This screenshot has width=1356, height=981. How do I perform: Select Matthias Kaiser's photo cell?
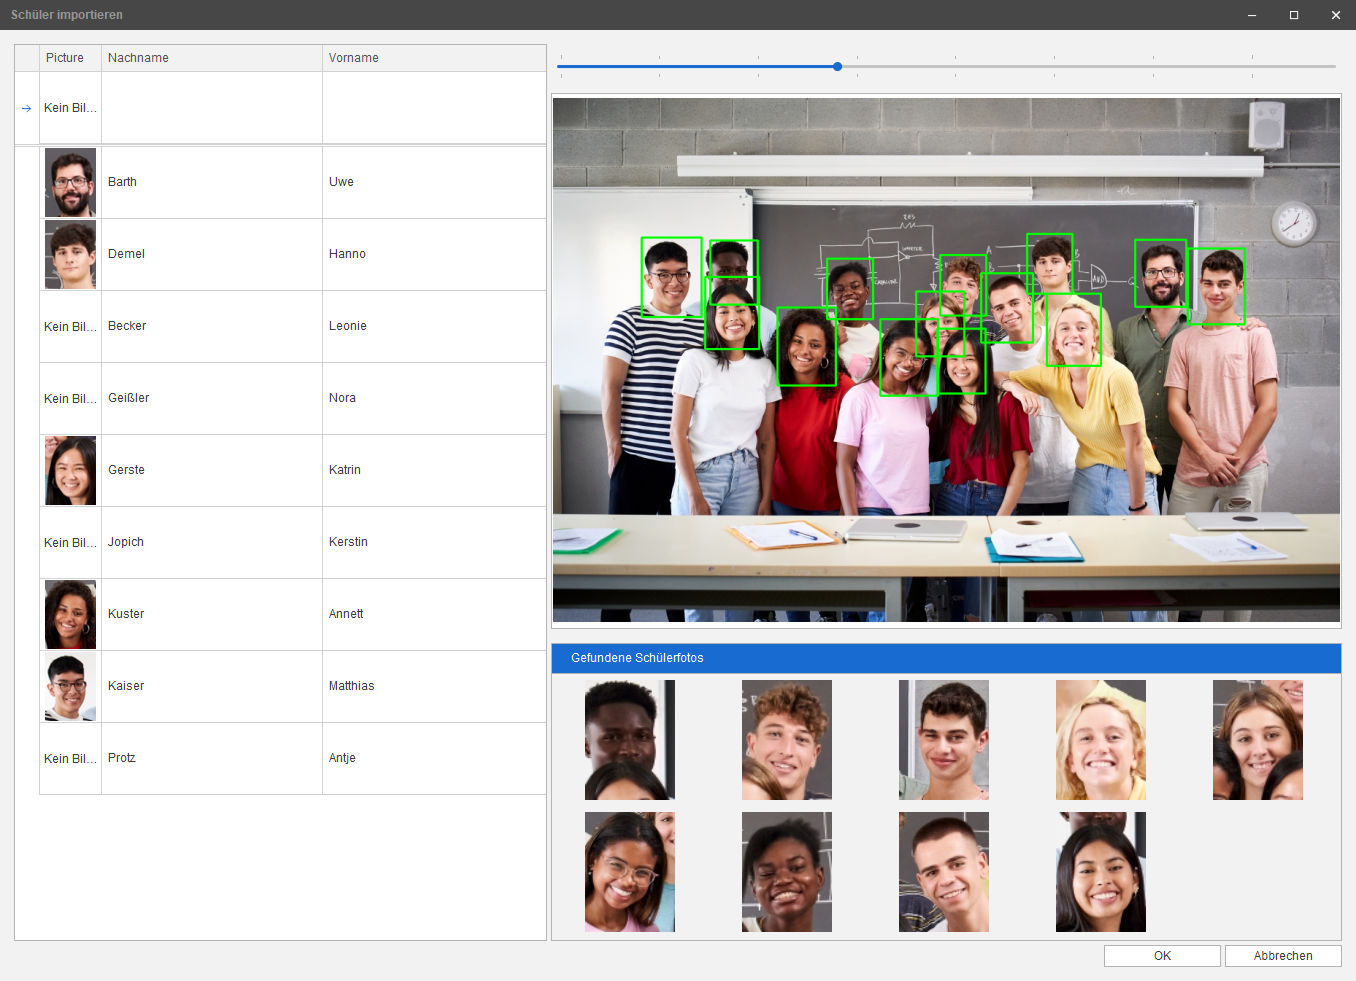click(x=70, y=686)
